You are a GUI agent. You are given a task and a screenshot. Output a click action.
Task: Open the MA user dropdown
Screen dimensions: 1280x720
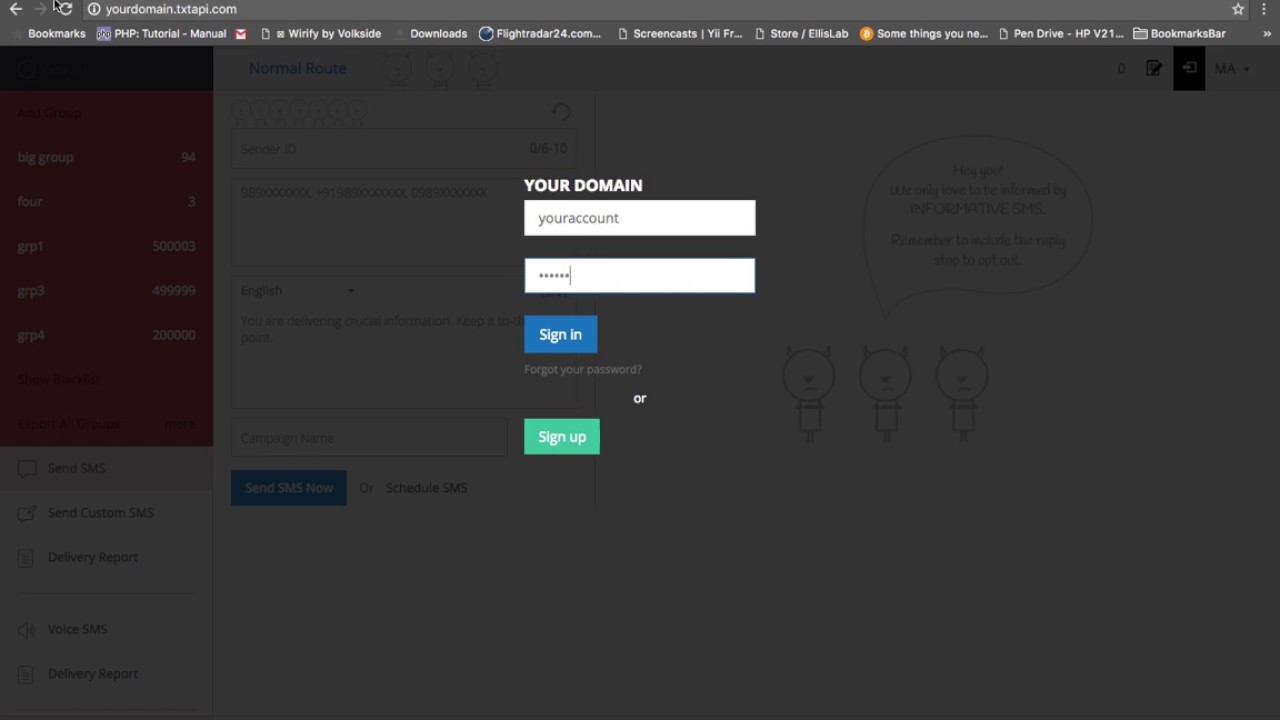pos(1232,69)
